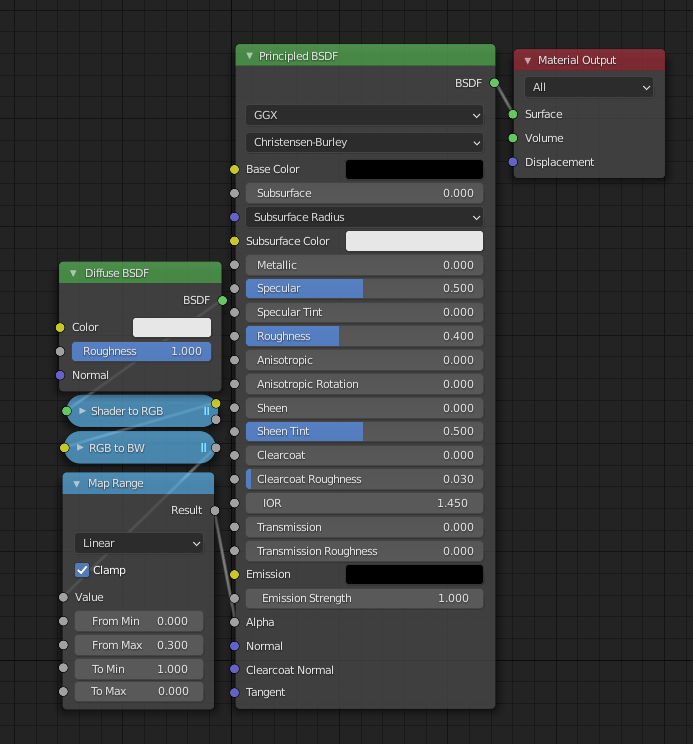Expand the Shader to RGB node
This screenshot has height=744, width=693.
[x=82, y=411]
